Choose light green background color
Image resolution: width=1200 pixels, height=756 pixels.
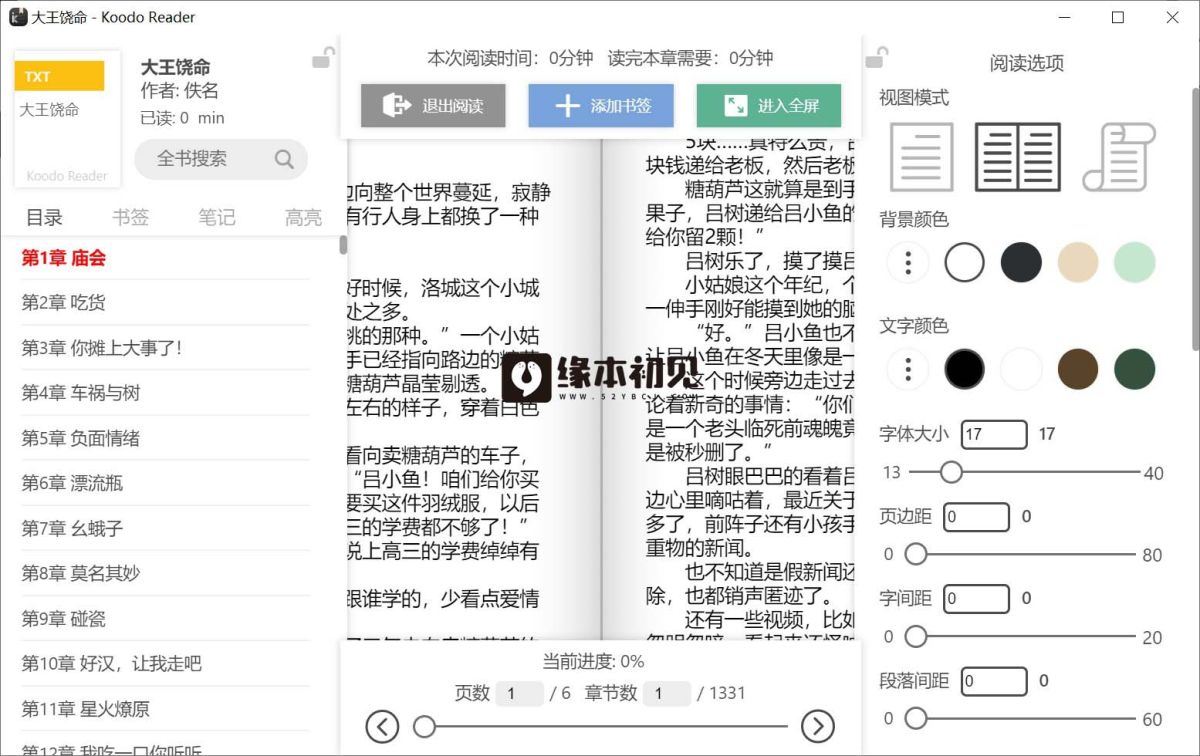pyautogui.click(x=1135, y=263)
